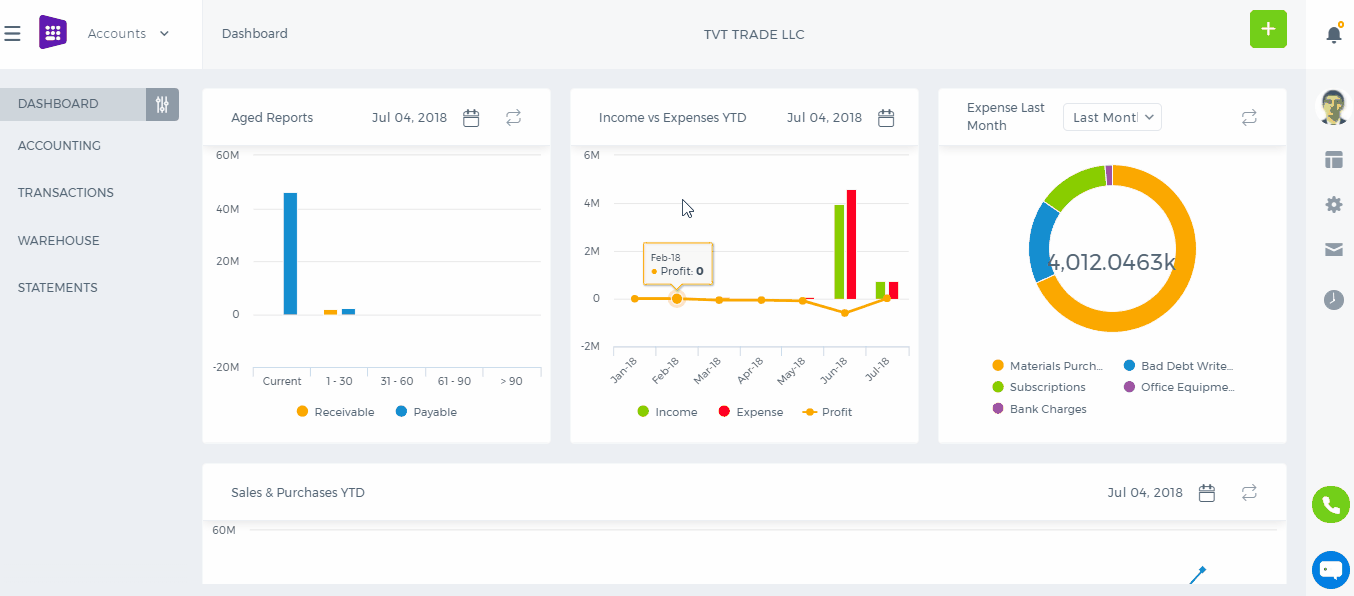The image size is (1354, 596).
Task: Toggle Expense series in chart legend
Action: tap(750, 412)
